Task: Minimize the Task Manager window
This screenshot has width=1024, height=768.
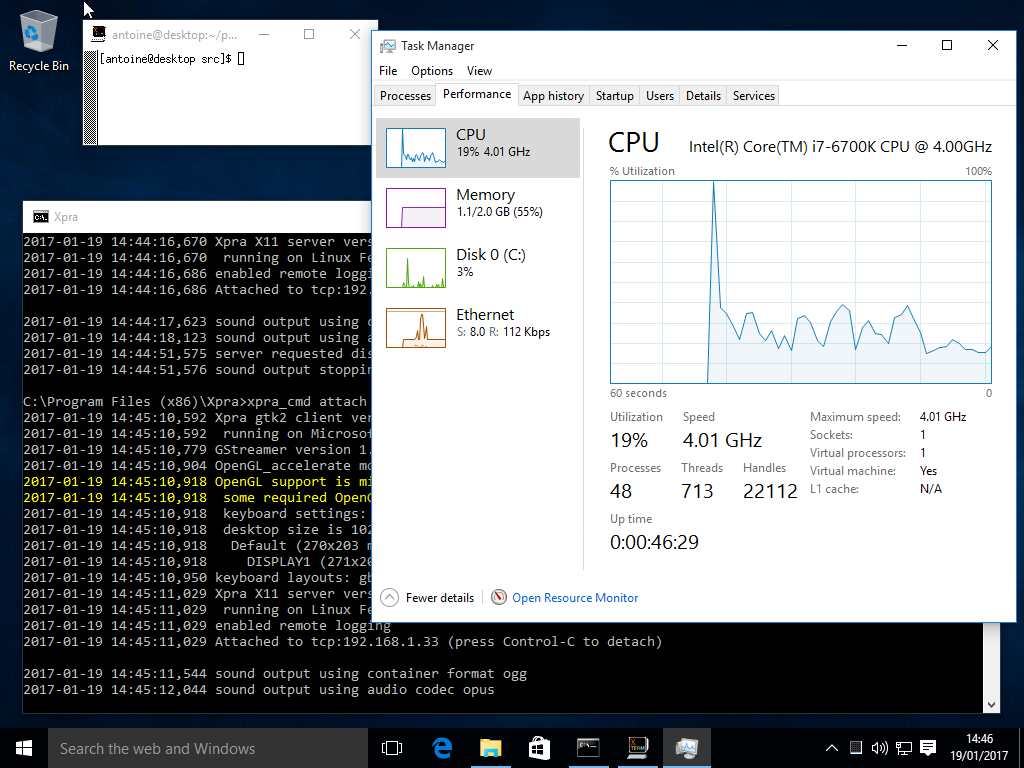Action: [902, 46]
